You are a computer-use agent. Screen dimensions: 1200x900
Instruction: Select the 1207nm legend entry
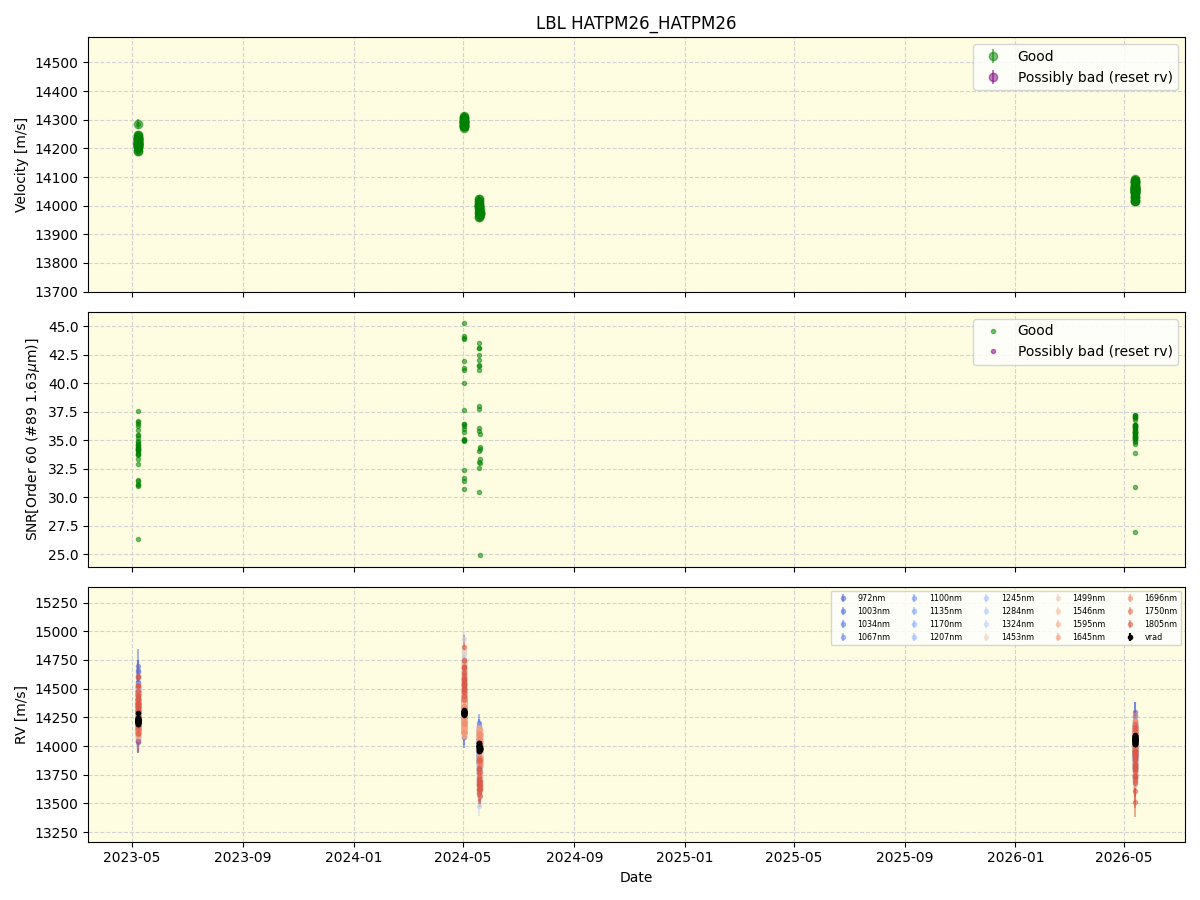937,637
